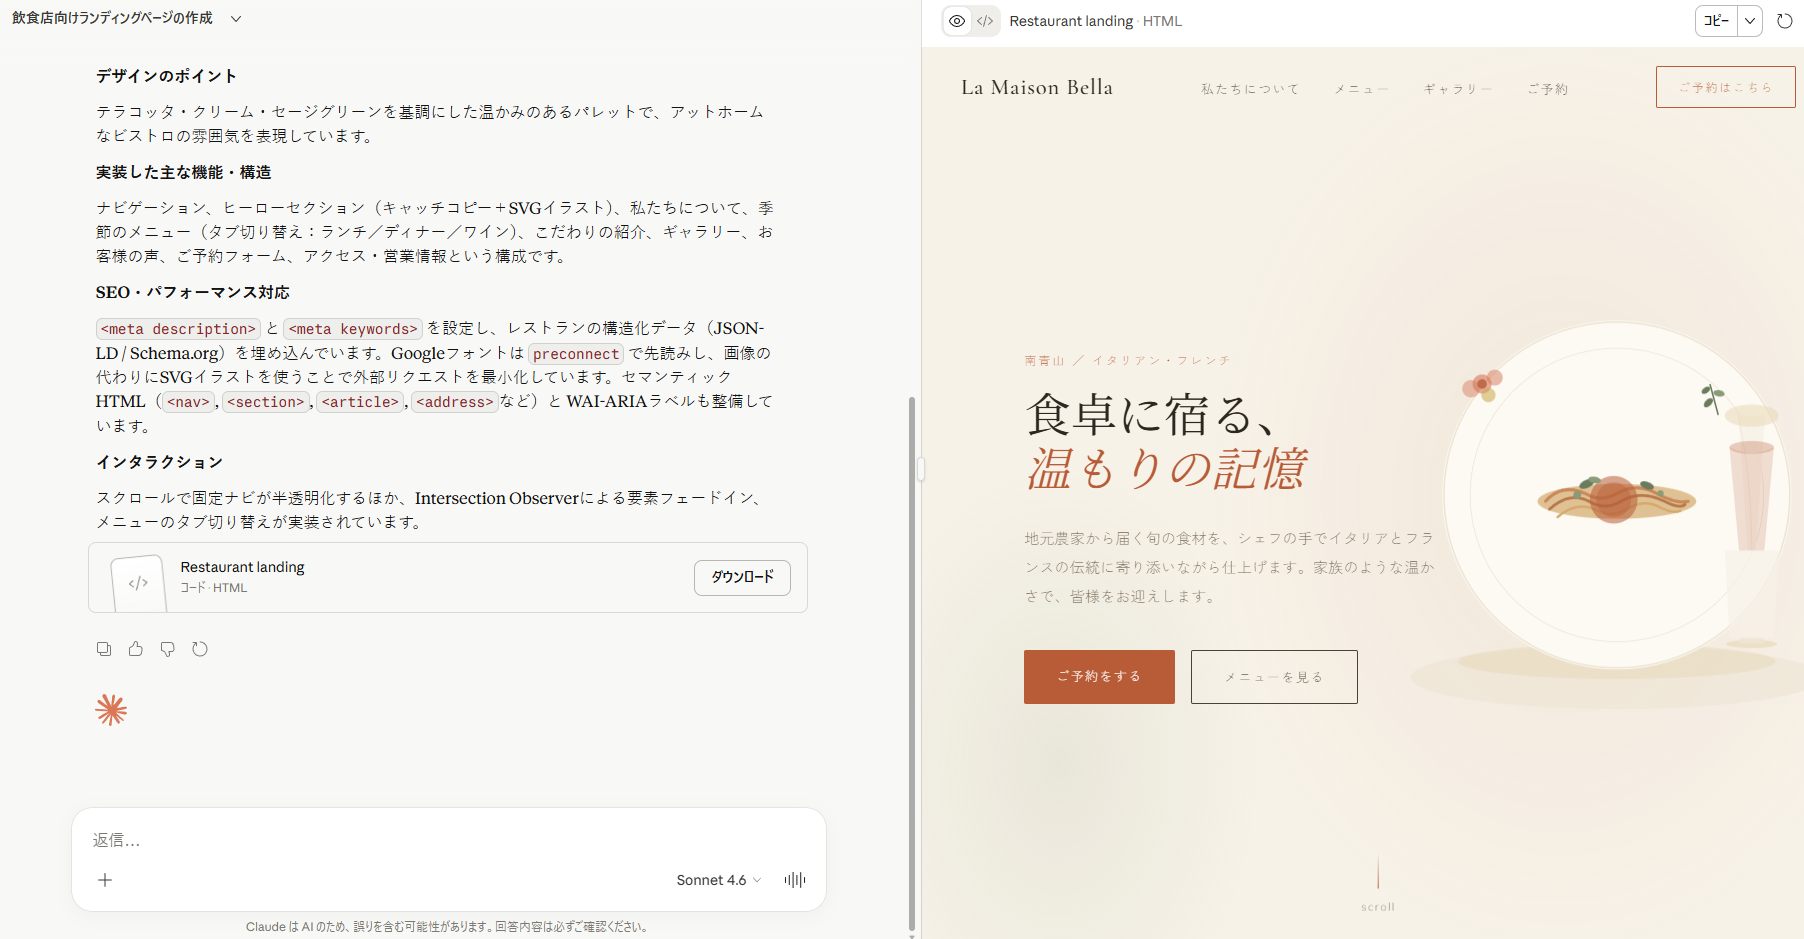Image resolution: width=1804 pixels, height=939 pixels.
Task: Open dropdown arrow beside the コピー button
Action: [1750, 21]
